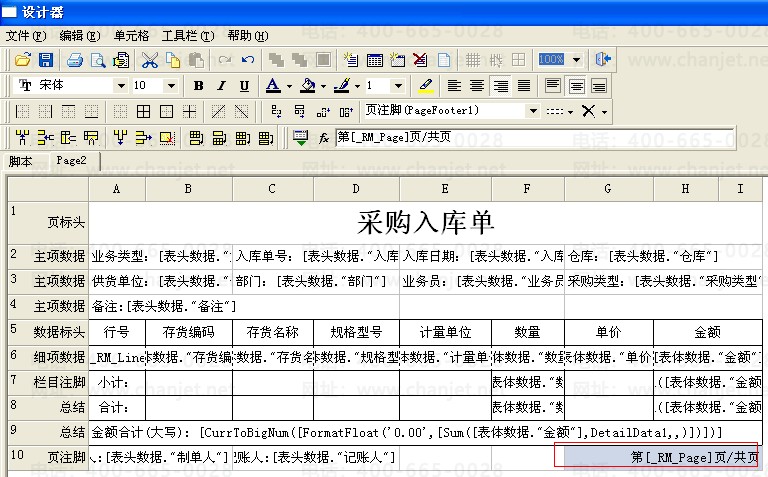Select the 存货编码 header cell
This screenshot has width=768, height=477.
click(189, 333)
